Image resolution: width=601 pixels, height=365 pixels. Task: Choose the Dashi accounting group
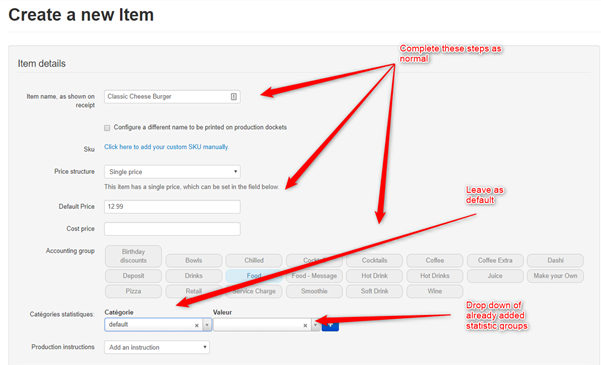(x=555, y=260)
